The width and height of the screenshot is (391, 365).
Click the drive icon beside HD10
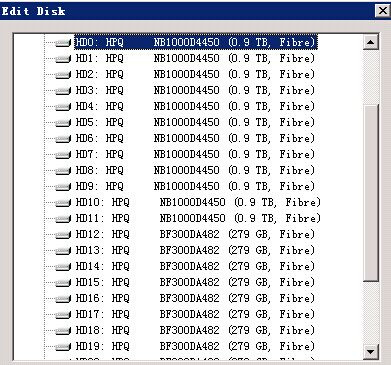click(63, 202)
